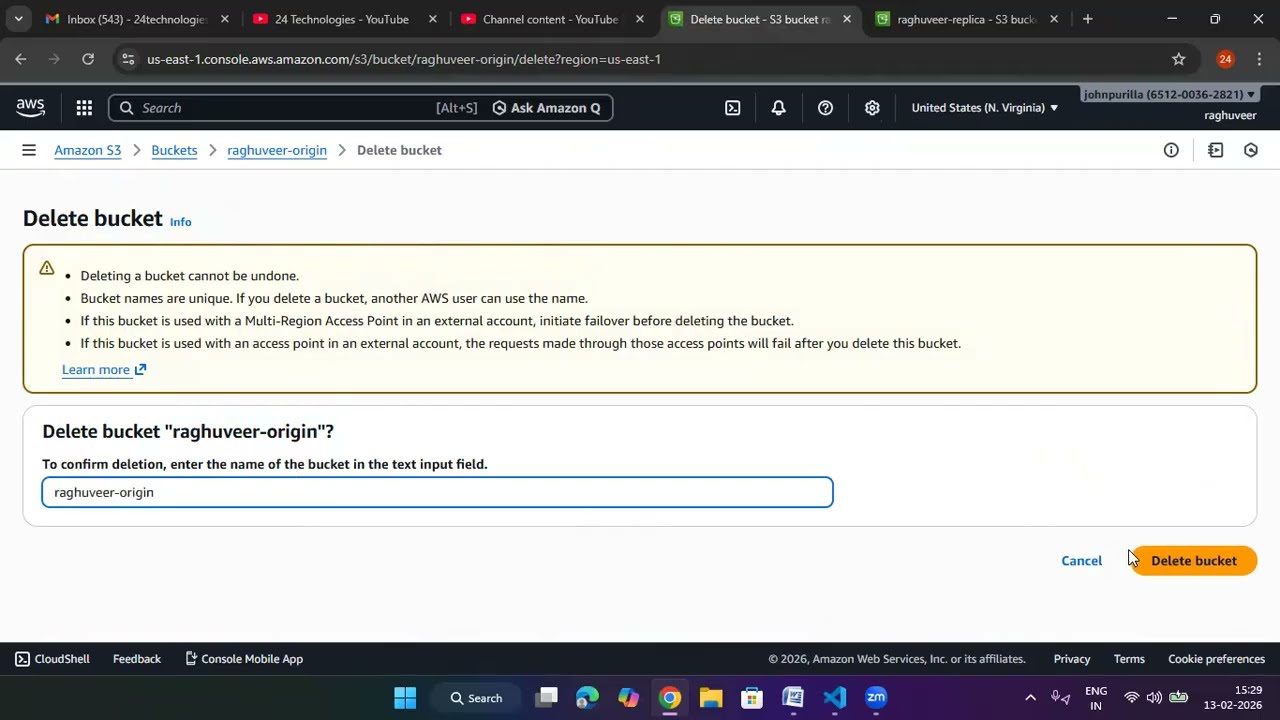Open the taskbar clock and date
This screenshot has width=1280, height=720.
coord(1235,698)
